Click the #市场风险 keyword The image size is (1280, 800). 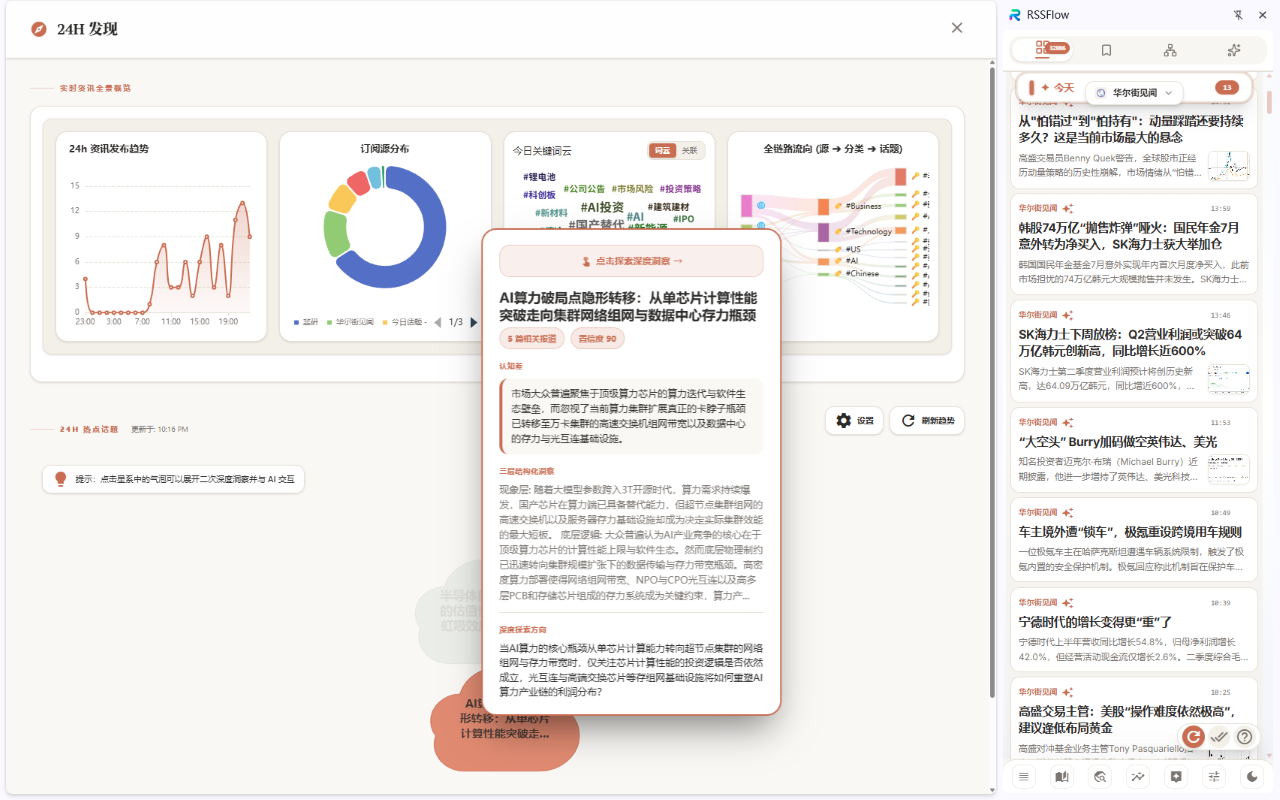632,188
